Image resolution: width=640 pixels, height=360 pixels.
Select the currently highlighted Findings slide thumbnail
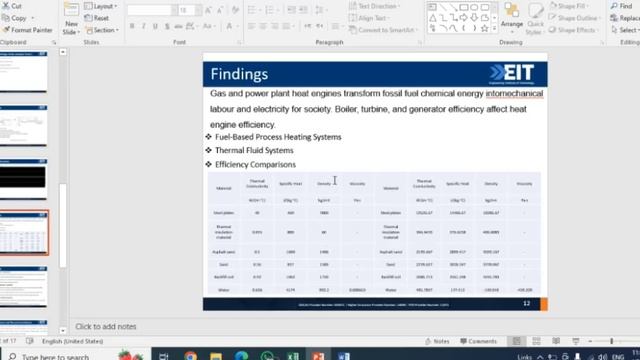point(24,233)
